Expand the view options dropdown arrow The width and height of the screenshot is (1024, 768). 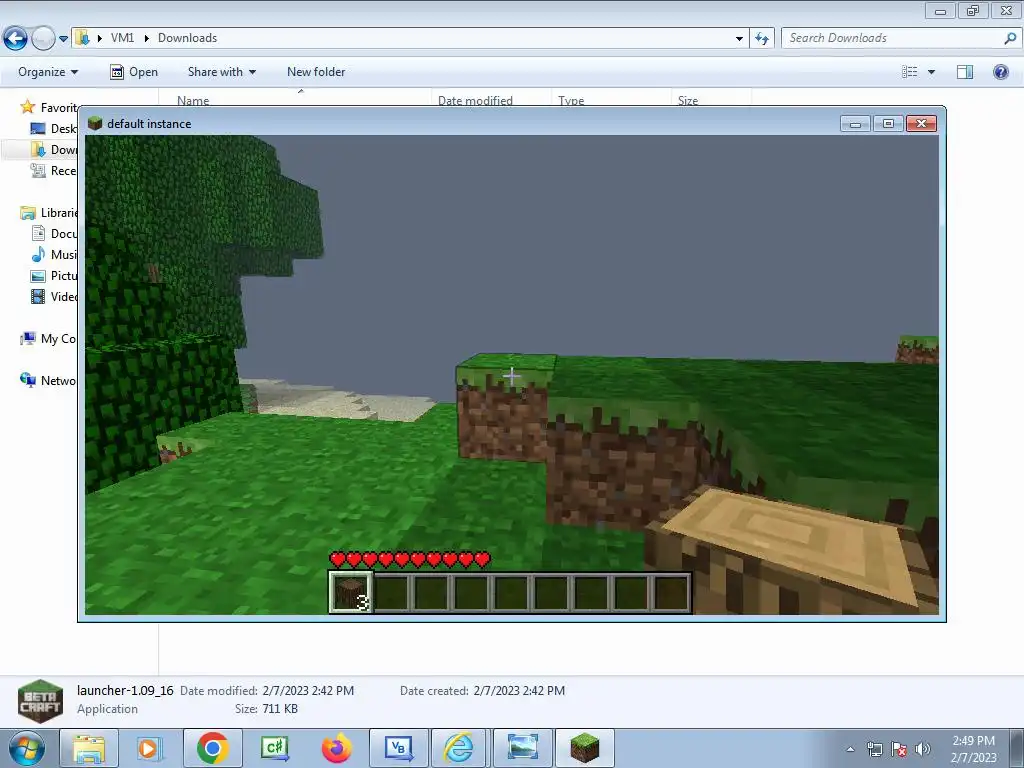931,72
